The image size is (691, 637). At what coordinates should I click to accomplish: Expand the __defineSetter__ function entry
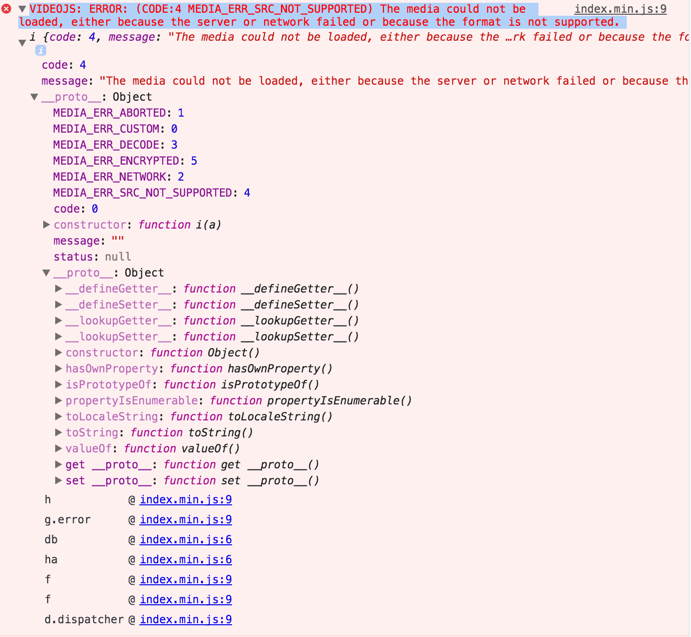[x=58, y=305]
